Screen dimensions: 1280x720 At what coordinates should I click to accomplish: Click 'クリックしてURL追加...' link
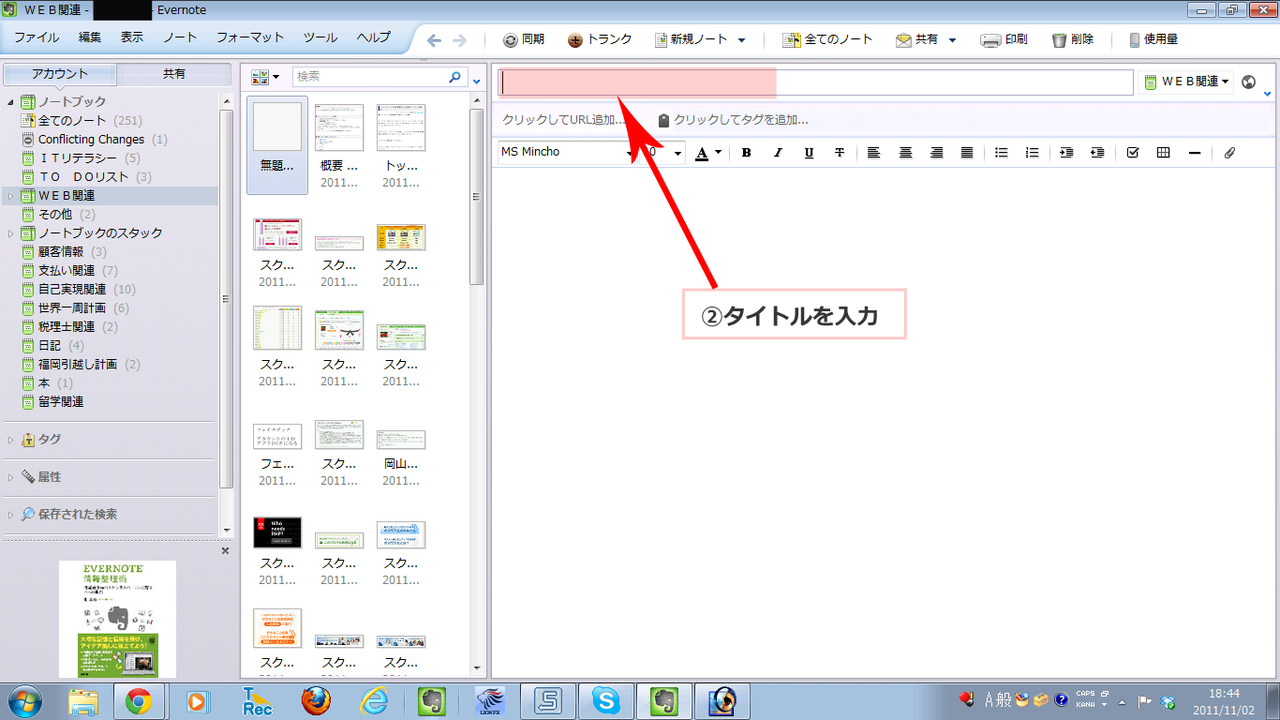[564, 120]
